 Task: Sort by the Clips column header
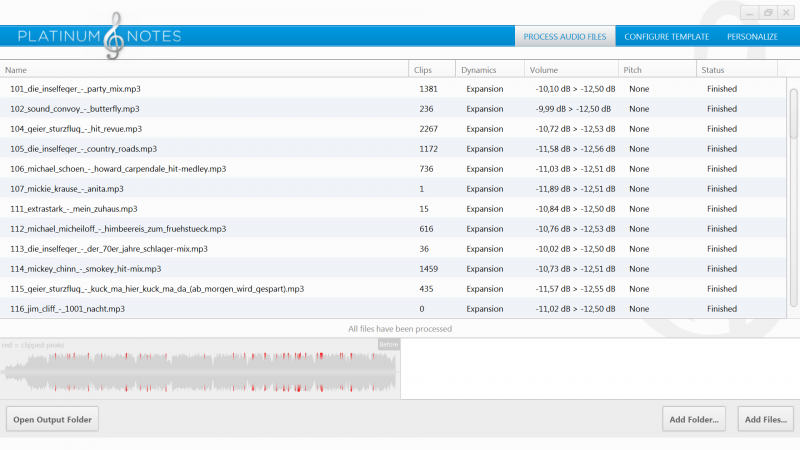point(432,70)
